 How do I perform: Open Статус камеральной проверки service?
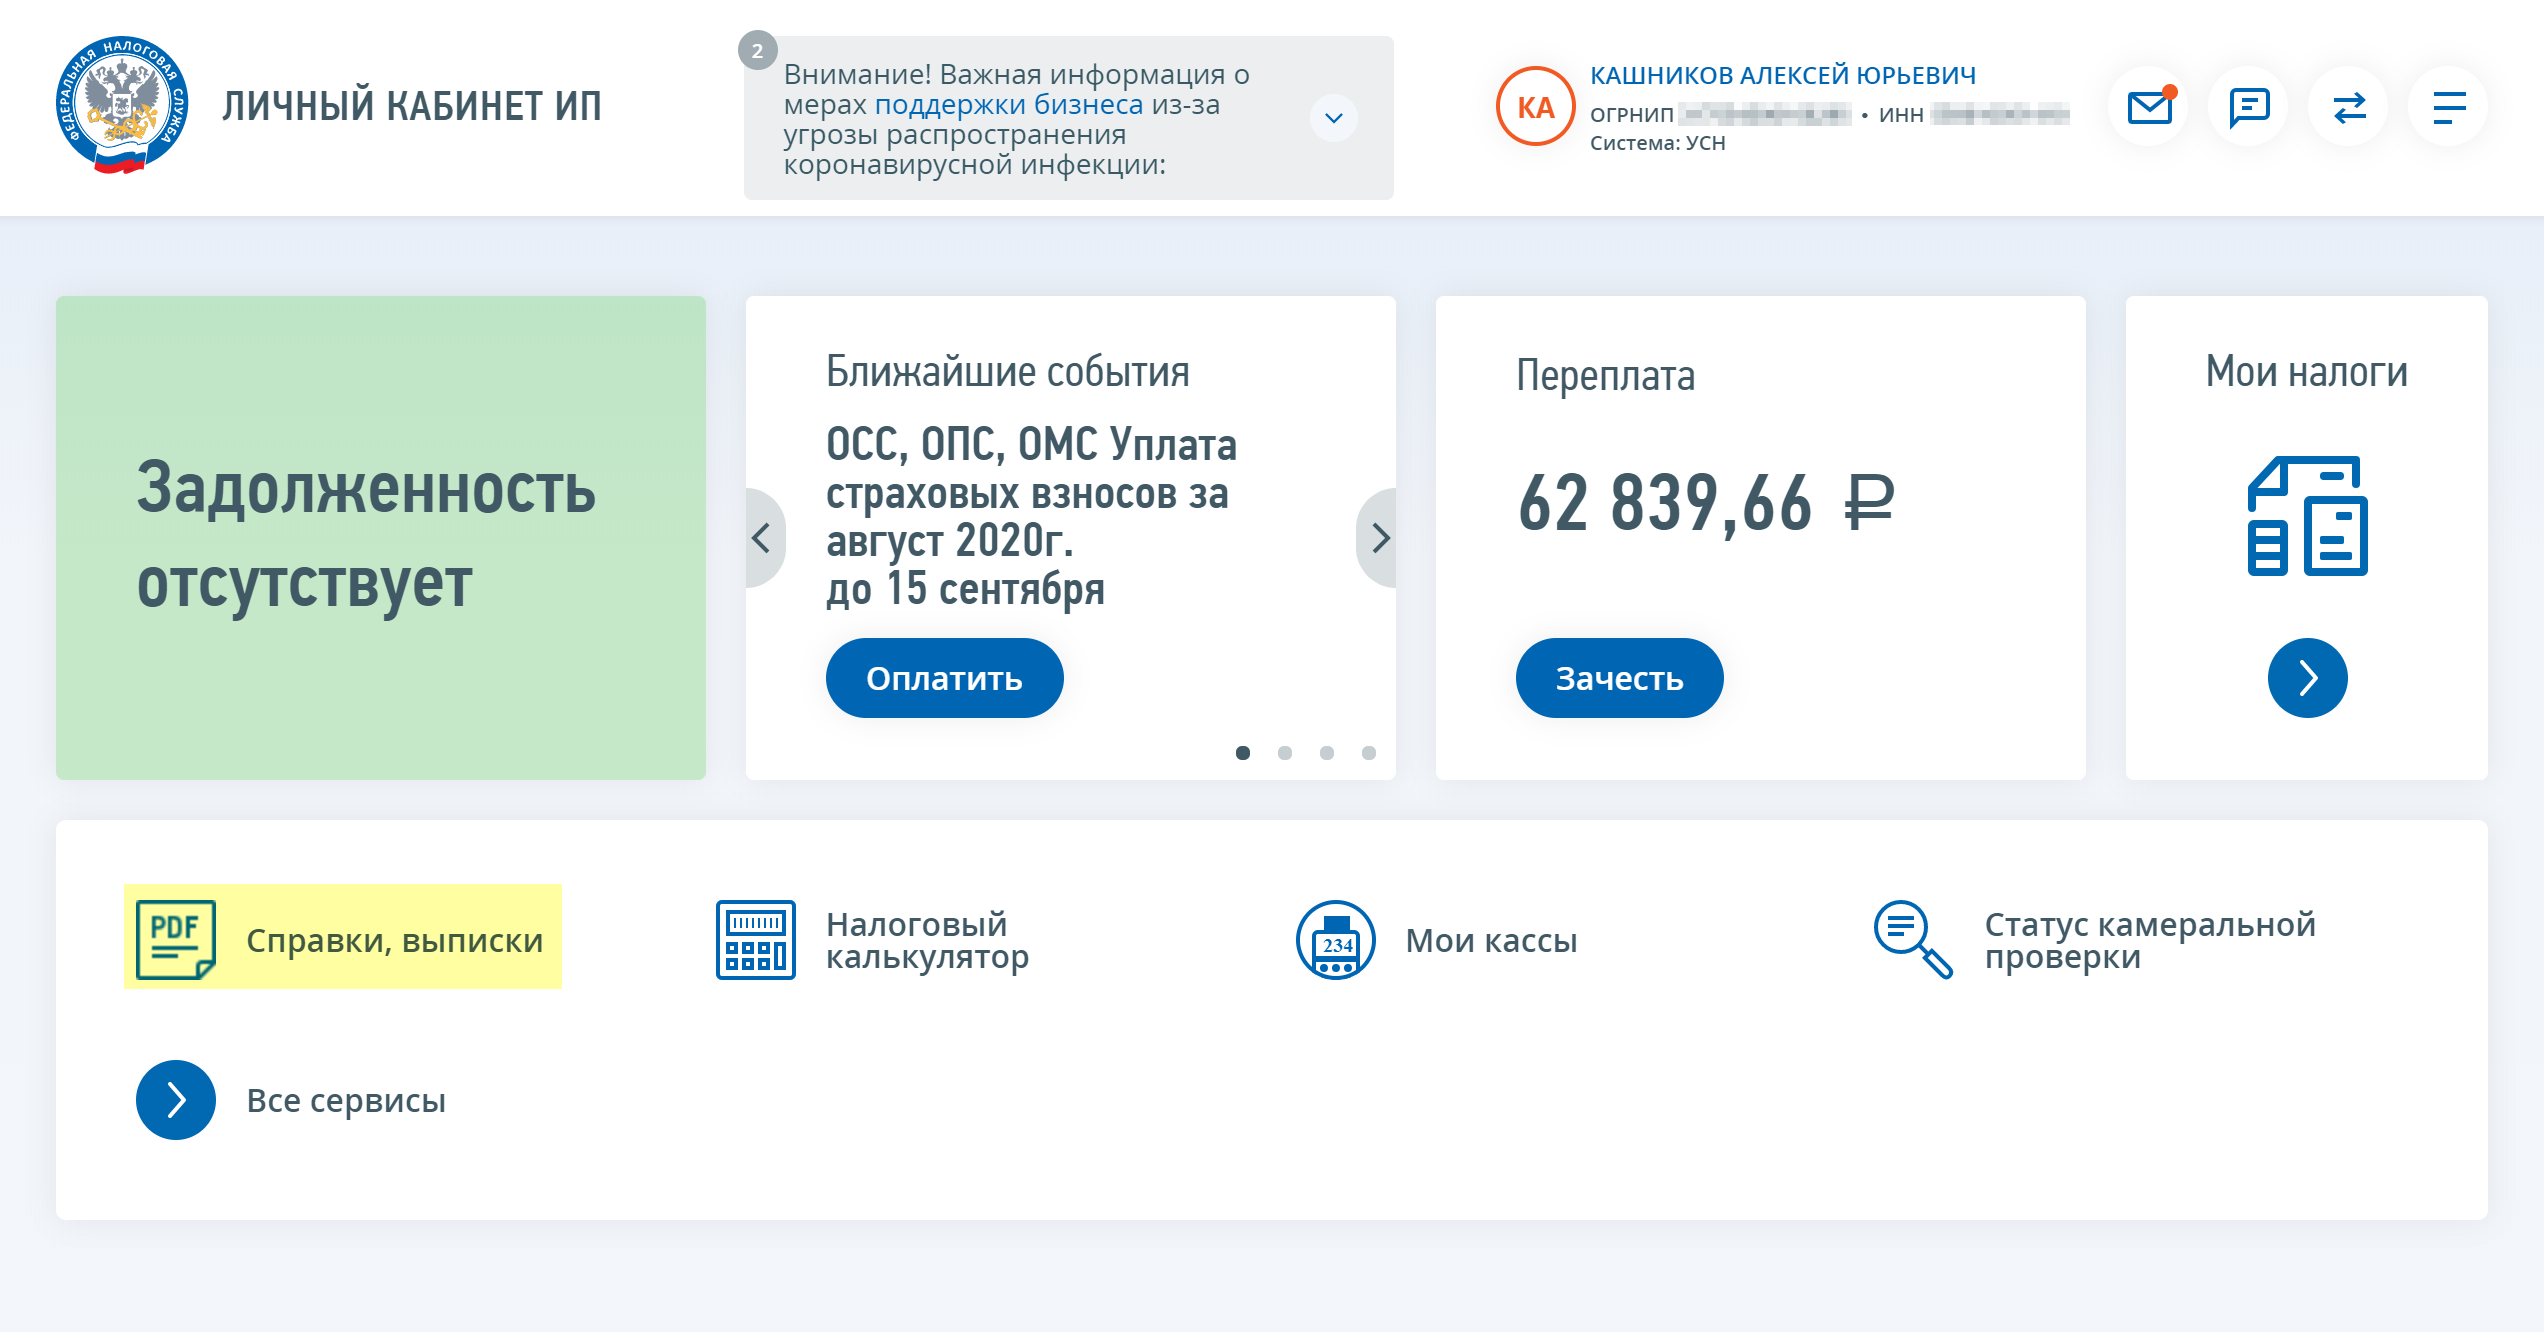2095,940
